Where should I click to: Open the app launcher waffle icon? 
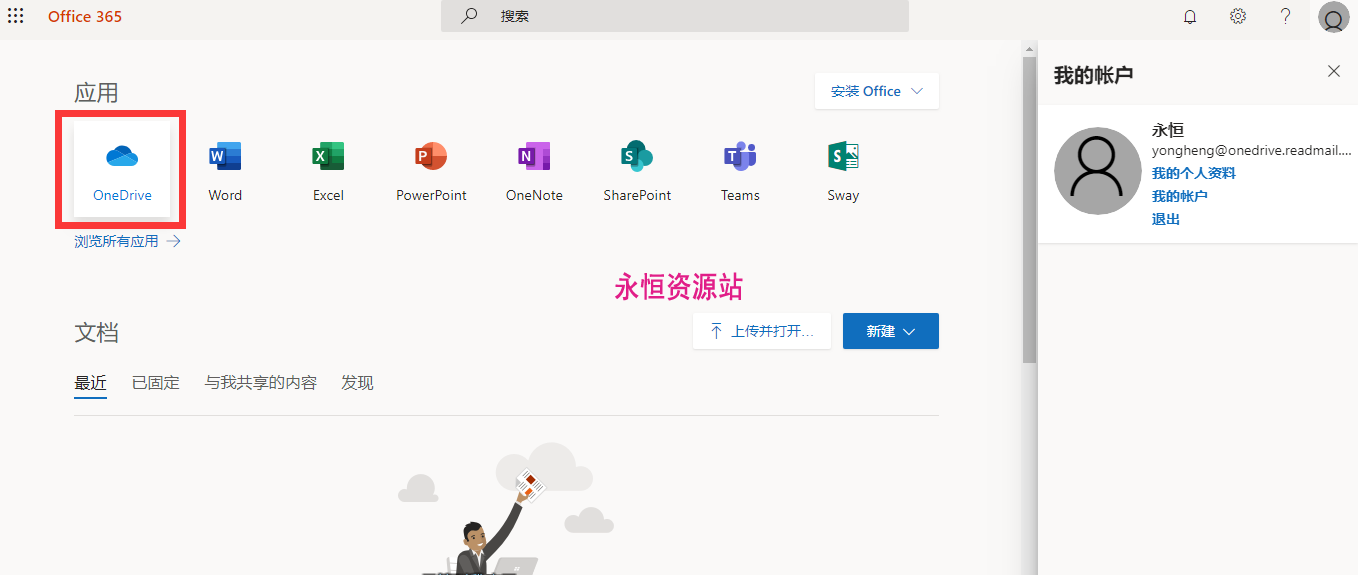(16, 17)
